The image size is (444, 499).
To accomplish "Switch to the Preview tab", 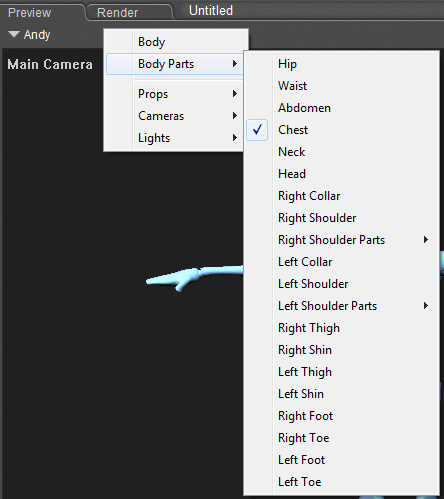I will (29, 13).
